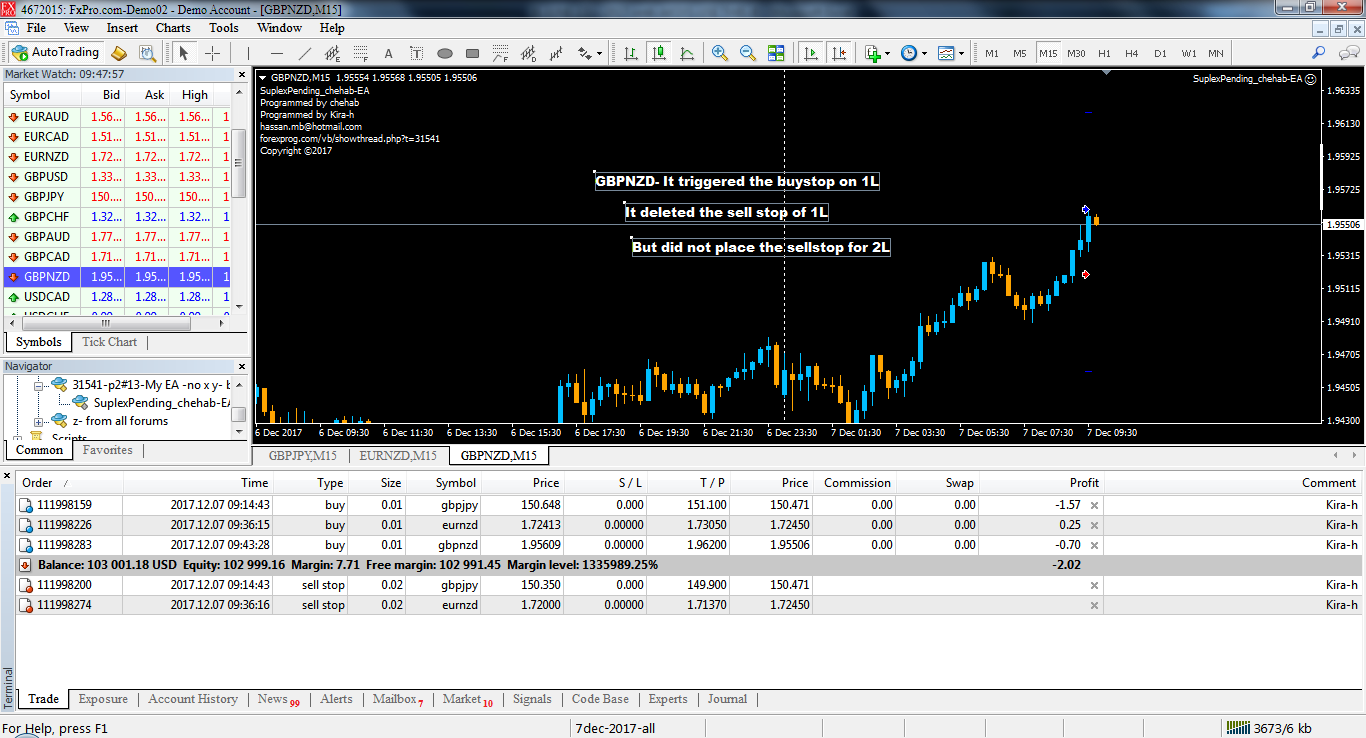Switch to the Favorites tab in Navigator
Screen dimensions: 1366x738
[108, 450]
